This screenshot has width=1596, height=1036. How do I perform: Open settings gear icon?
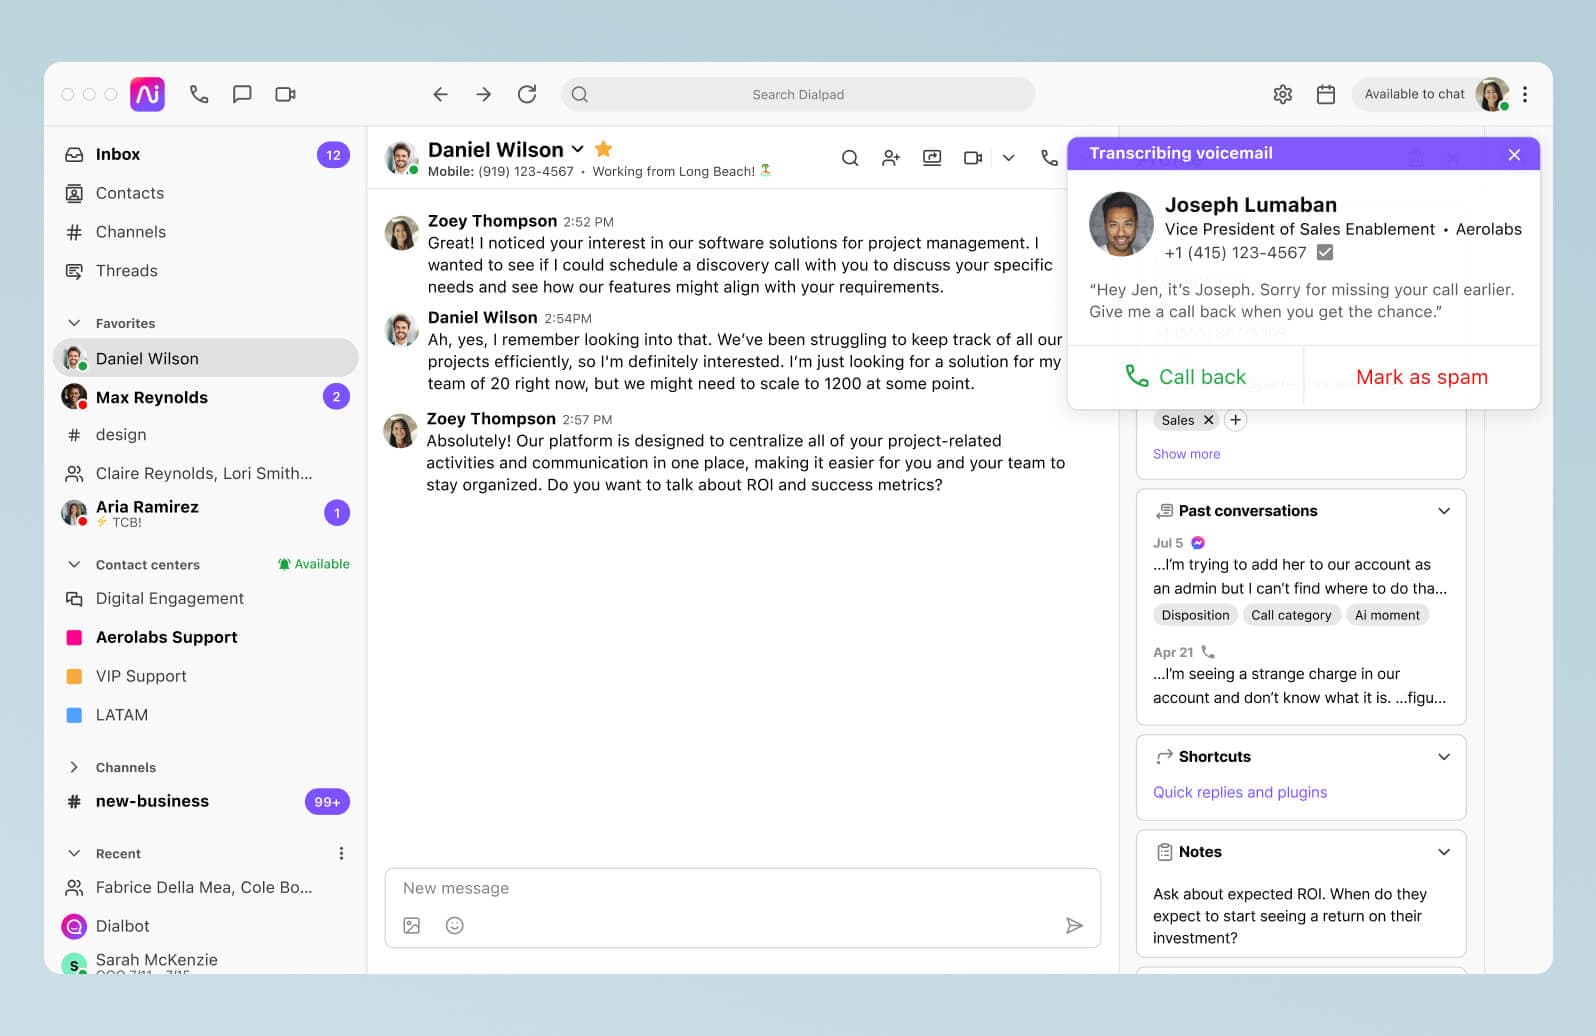click(1282, 94)
